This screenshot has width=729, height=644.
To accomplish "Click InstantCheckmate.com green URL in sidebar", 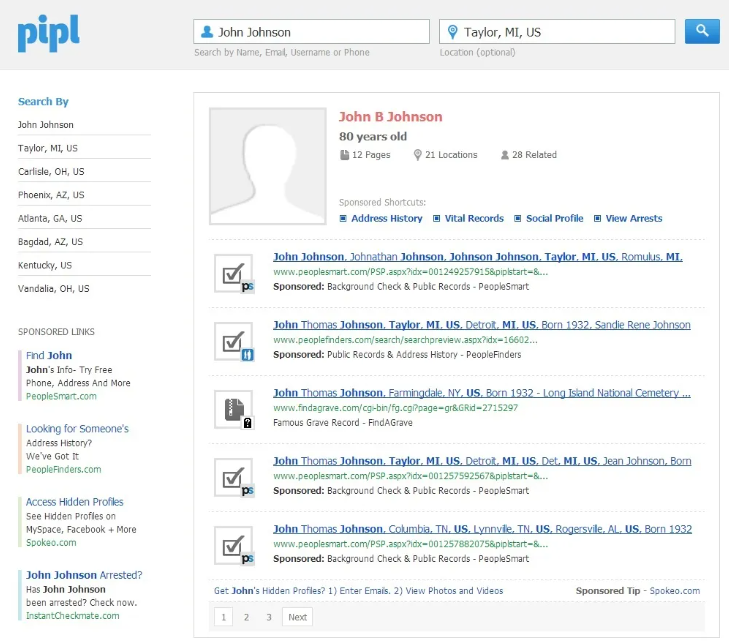I will pyautogui.click(x=73, y=616).
